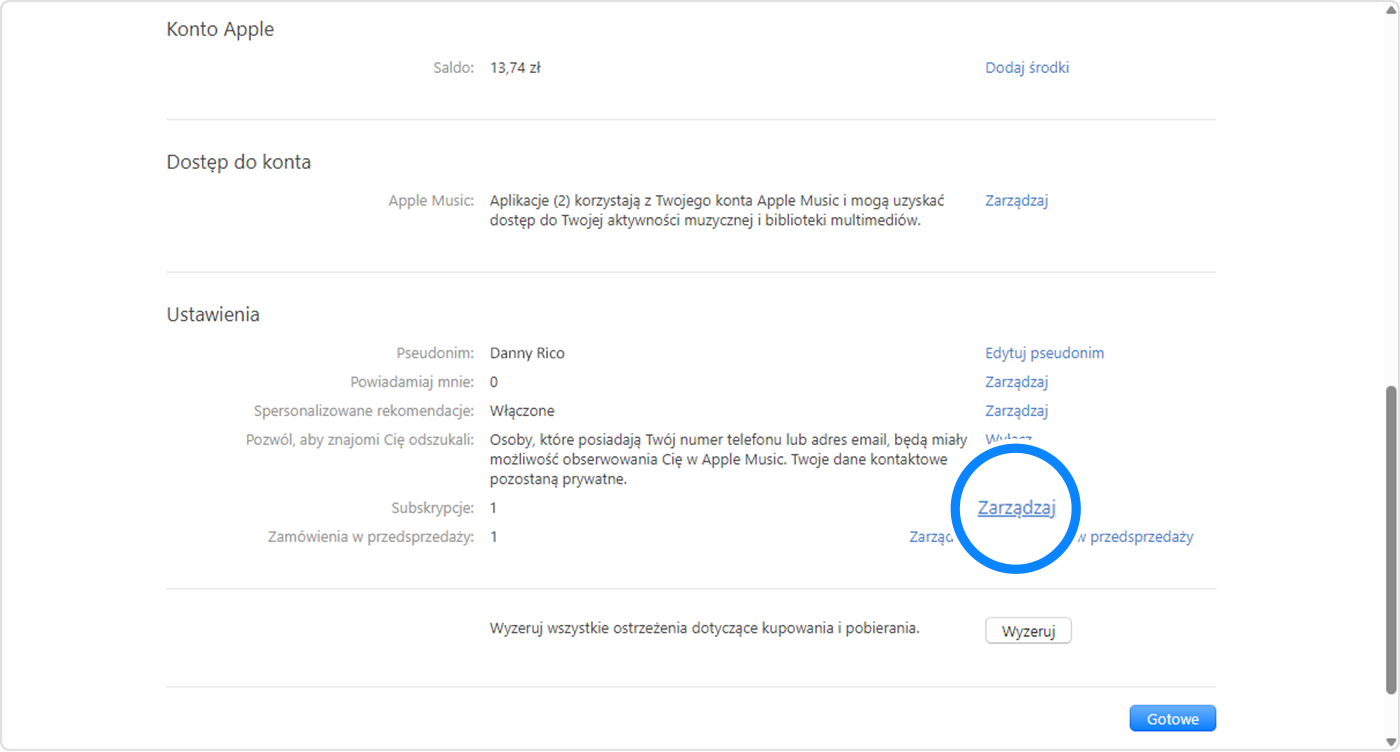
Task: Click the Konto Apple heading
Action: pos(220,30)
